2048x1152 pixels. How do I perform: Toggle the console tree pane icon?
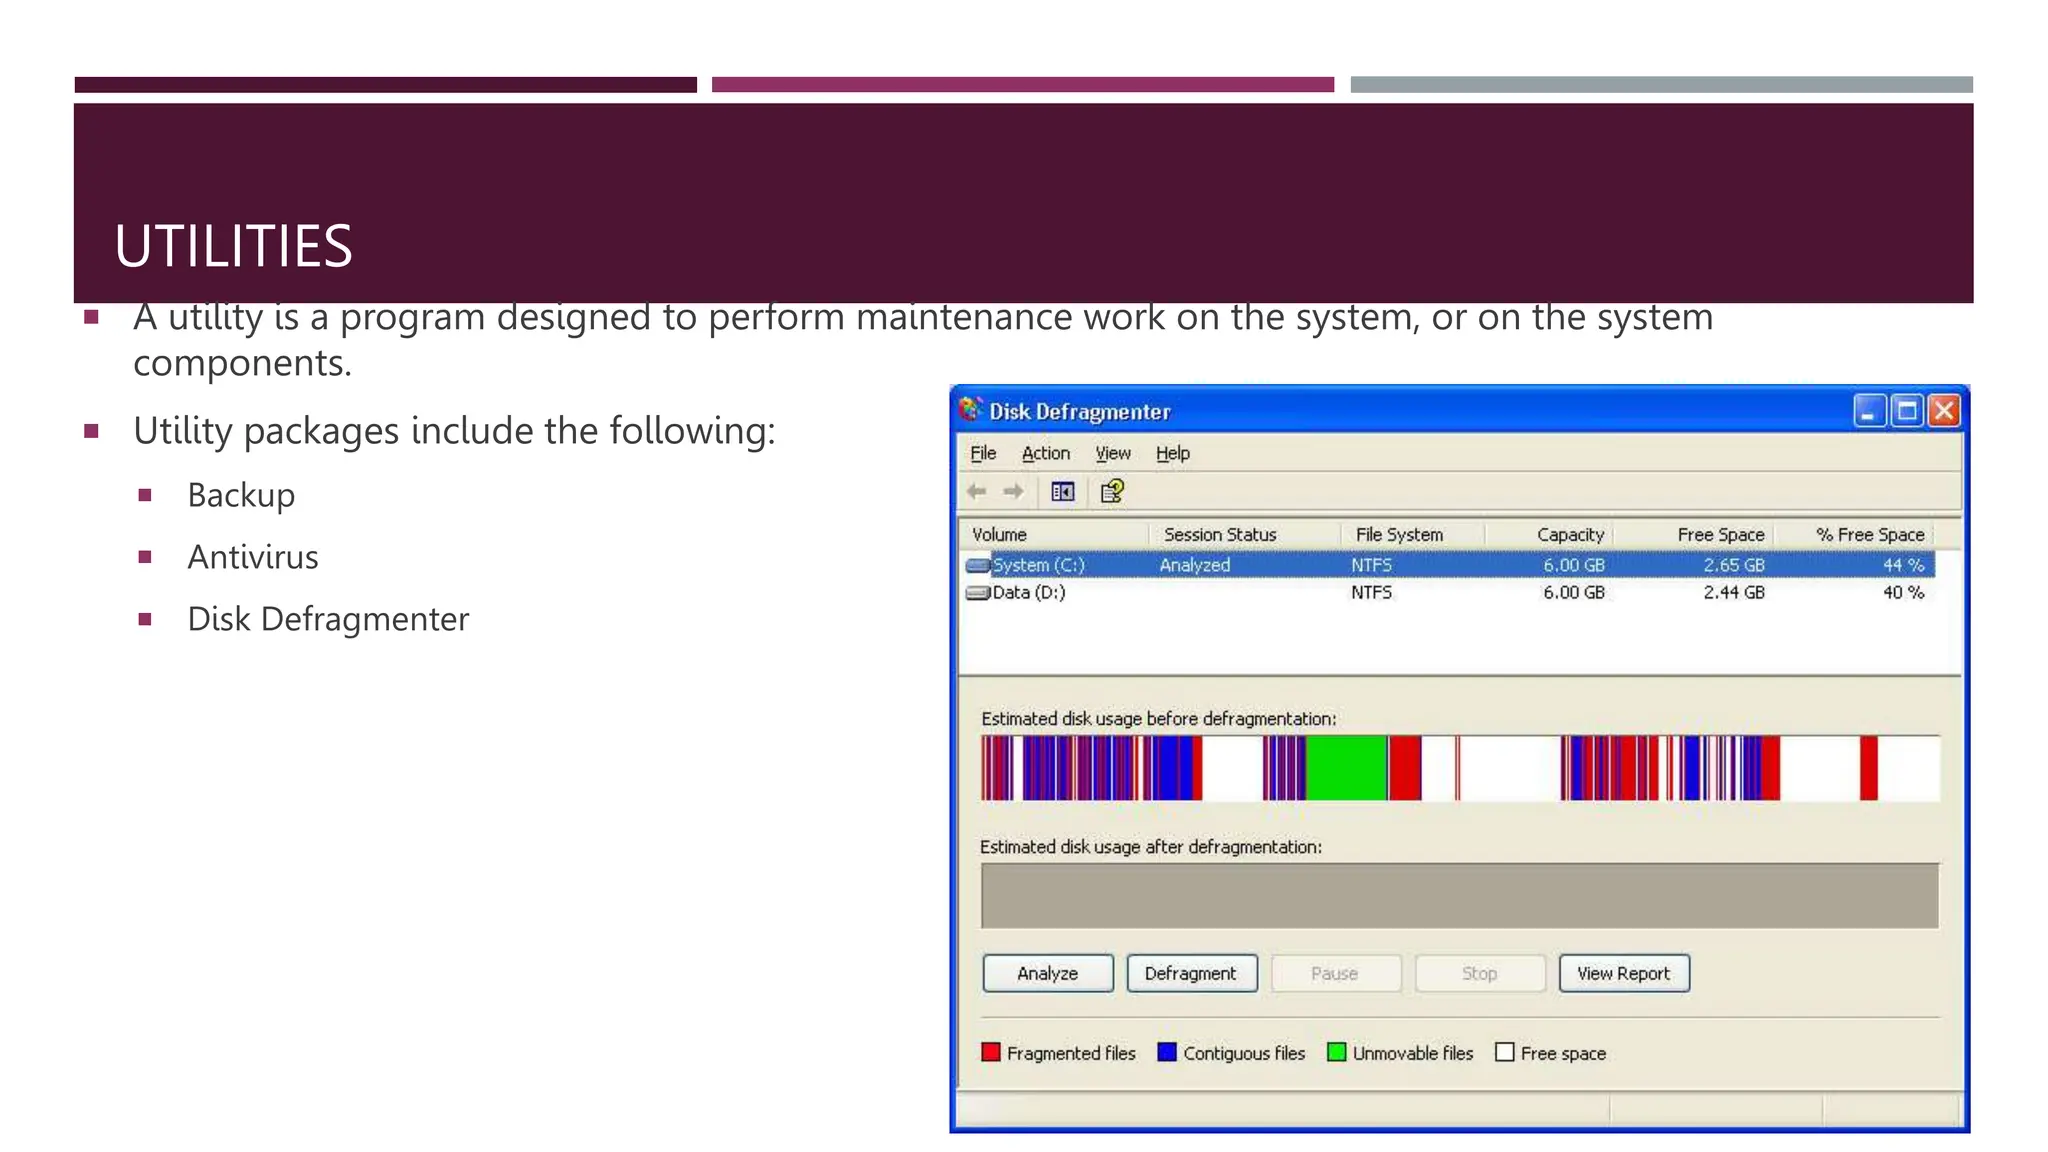(1062, 491)
